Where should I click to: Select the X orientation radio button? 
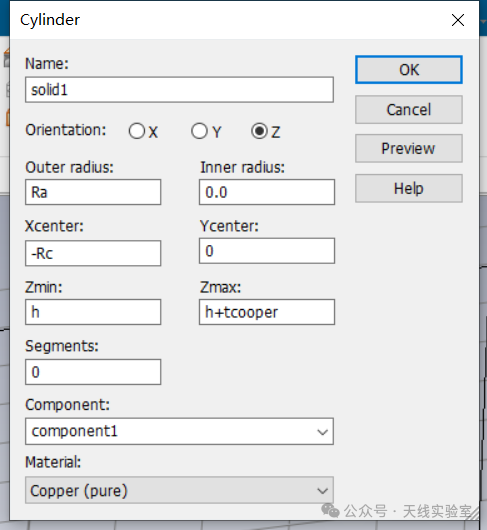point(137,131)
